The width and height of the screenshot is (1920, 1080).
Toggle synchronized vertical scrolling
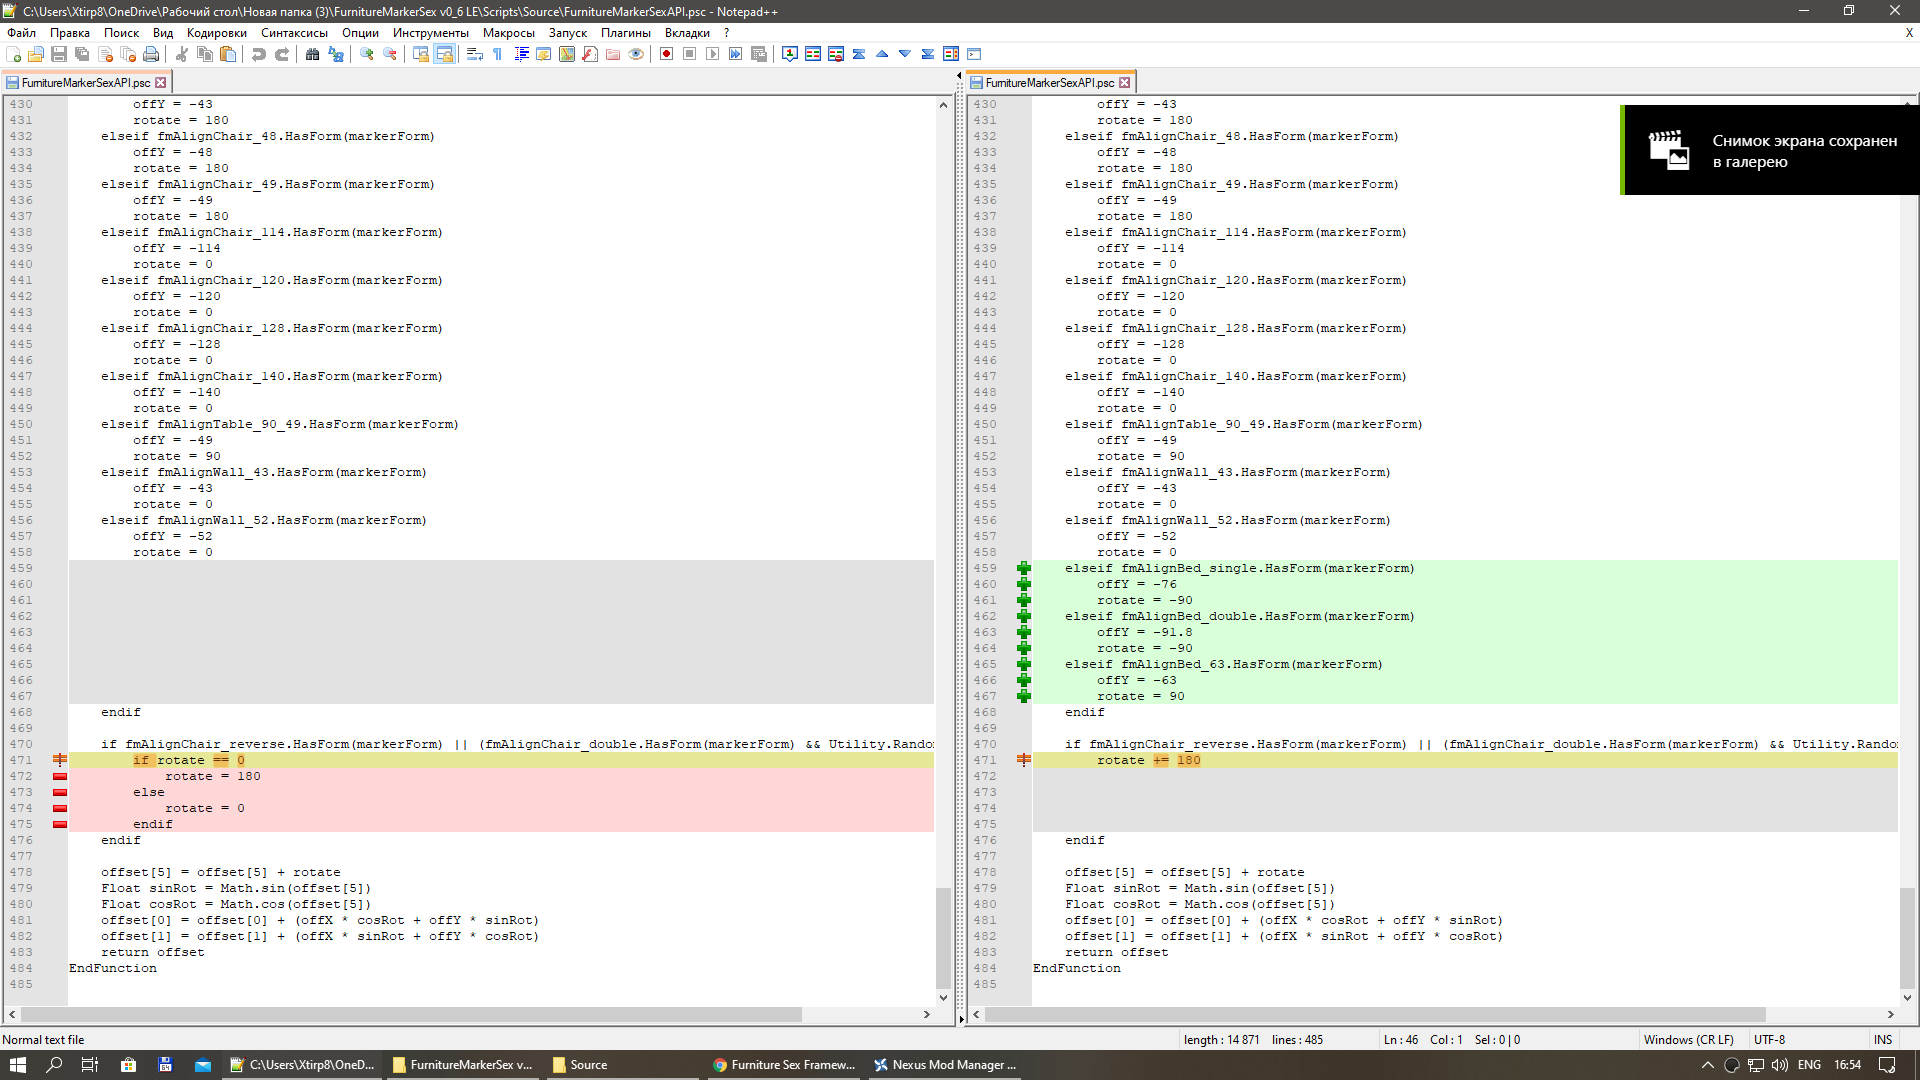coord(421,54)
